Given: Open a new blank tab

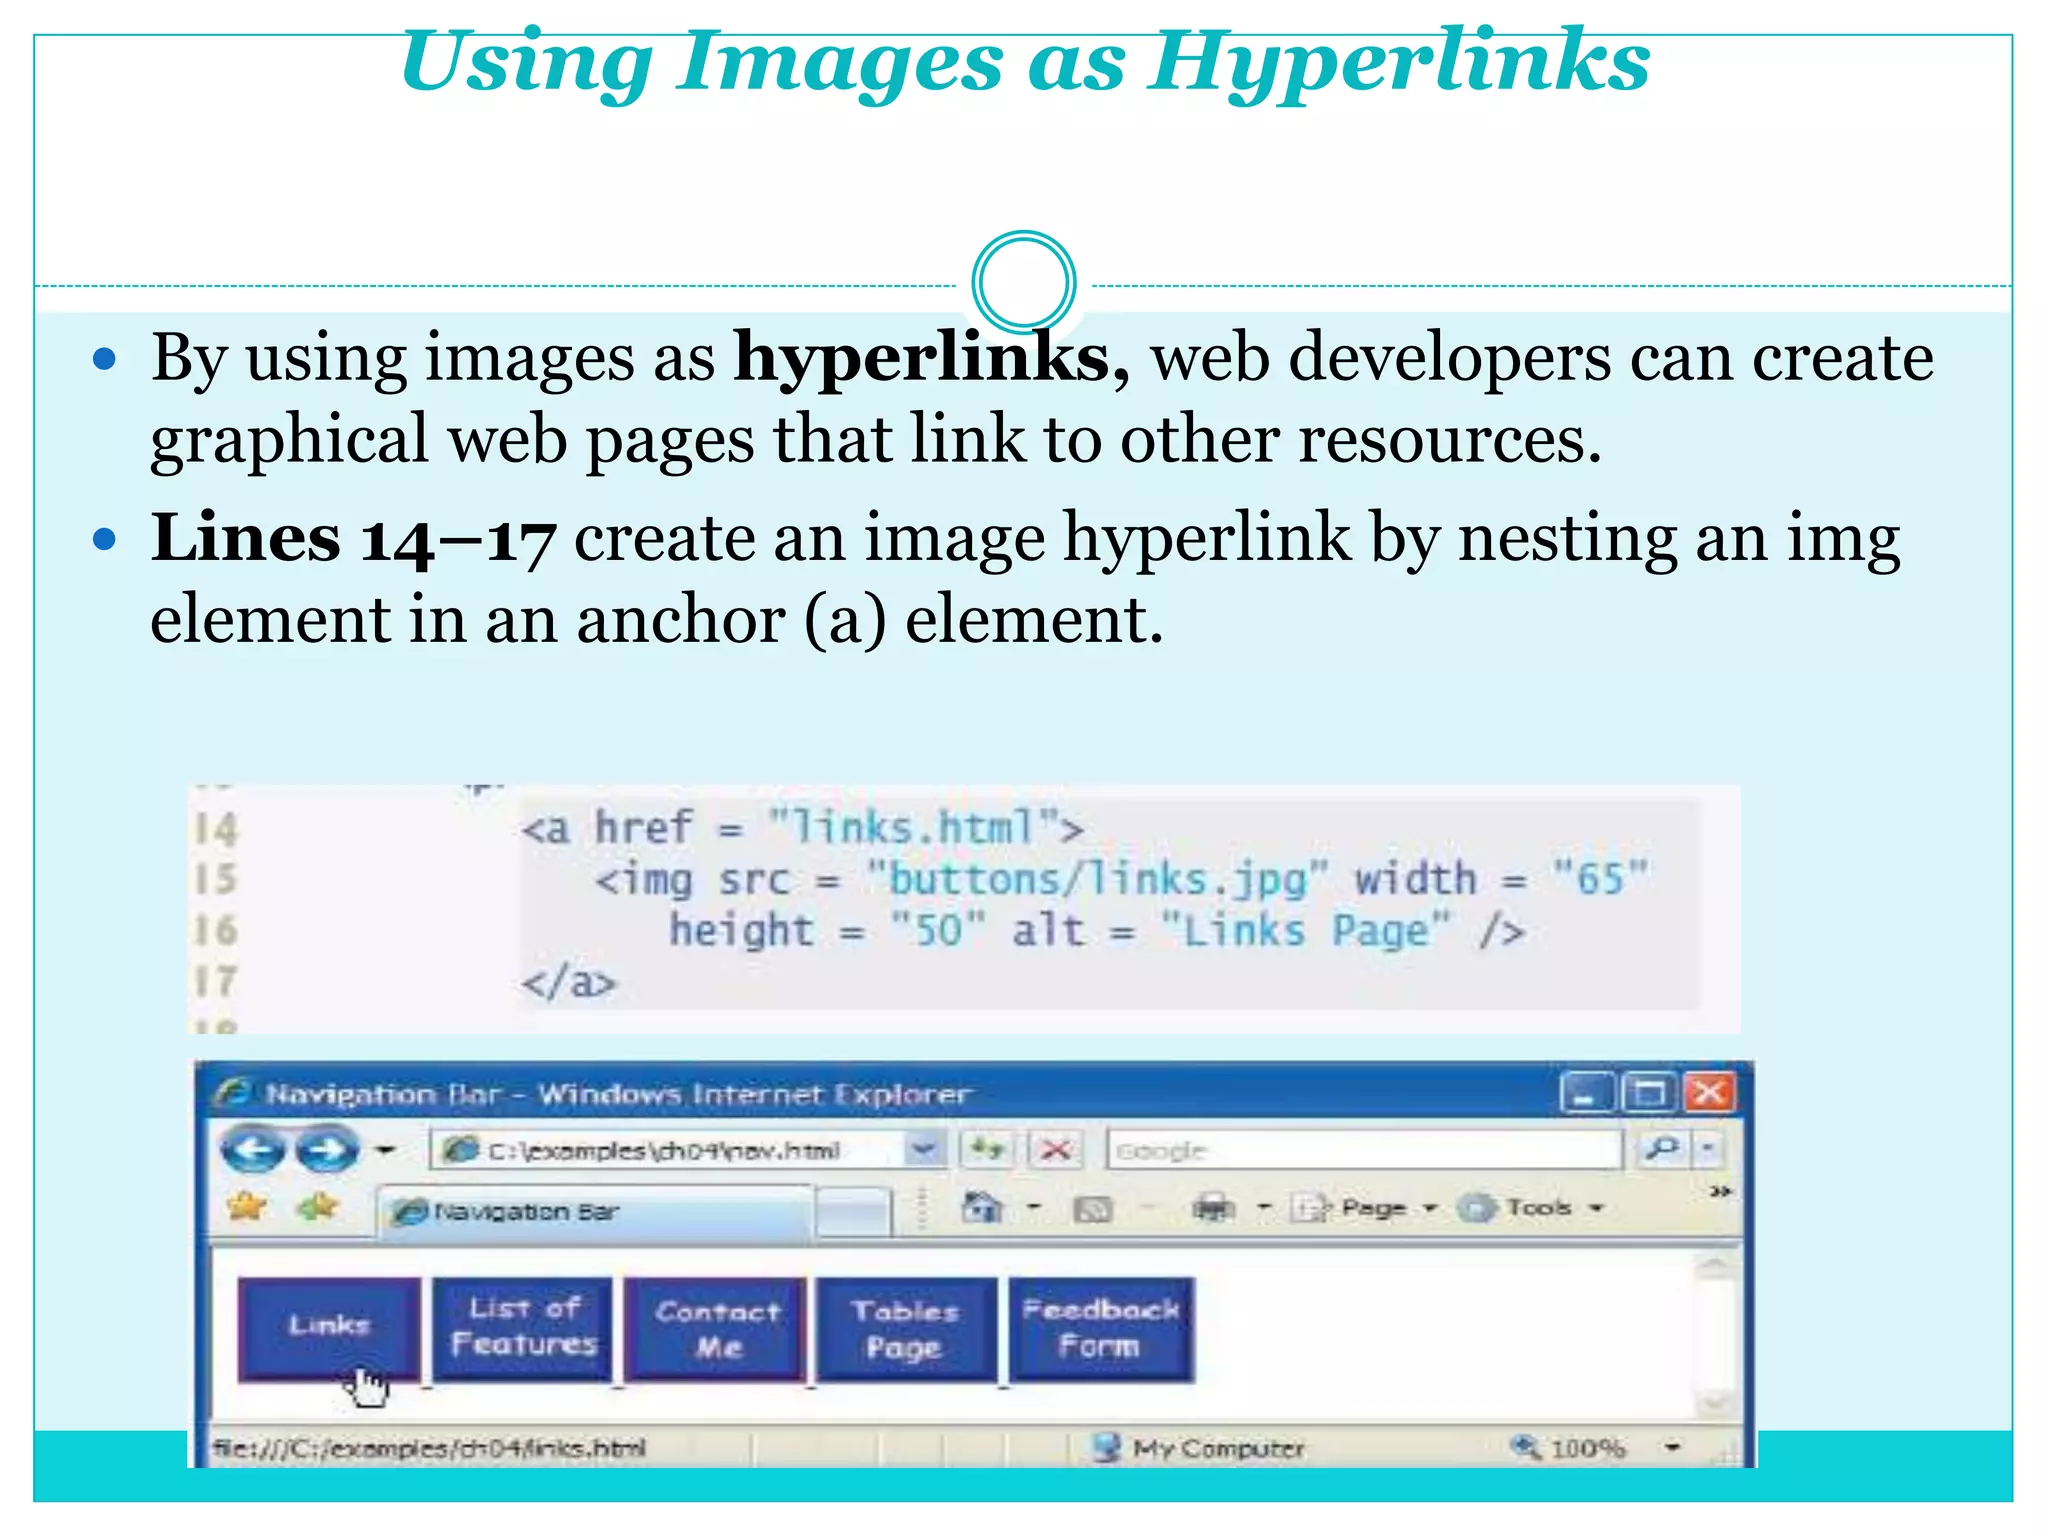Looking at the screenshot, I should click(x=852, y=1214).
